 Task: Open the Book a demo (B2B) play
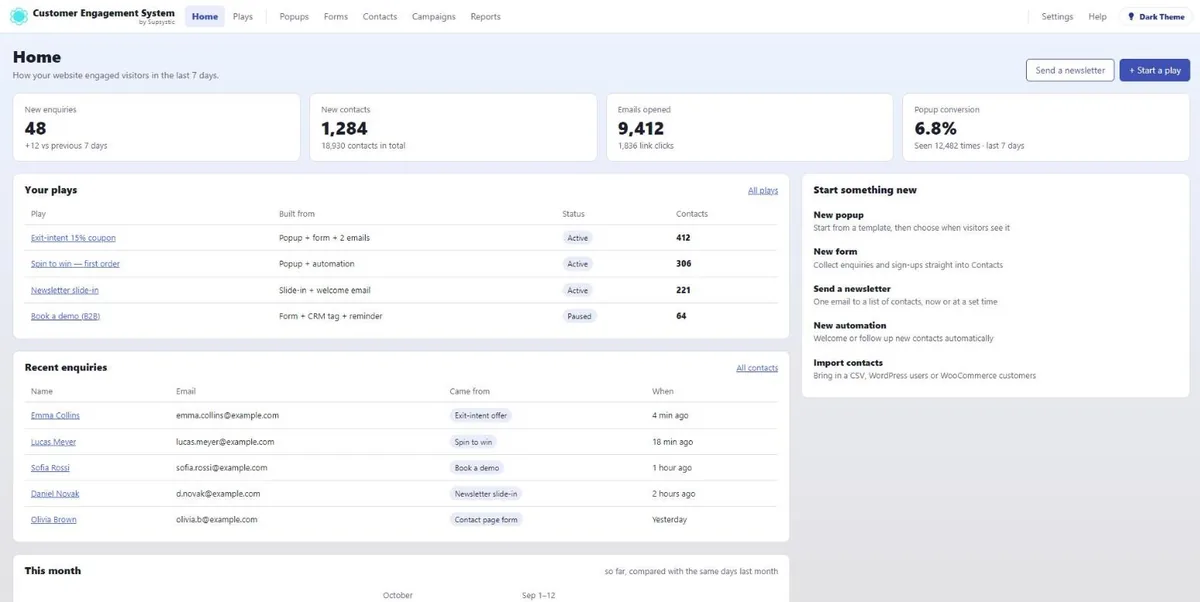(66, 316)
